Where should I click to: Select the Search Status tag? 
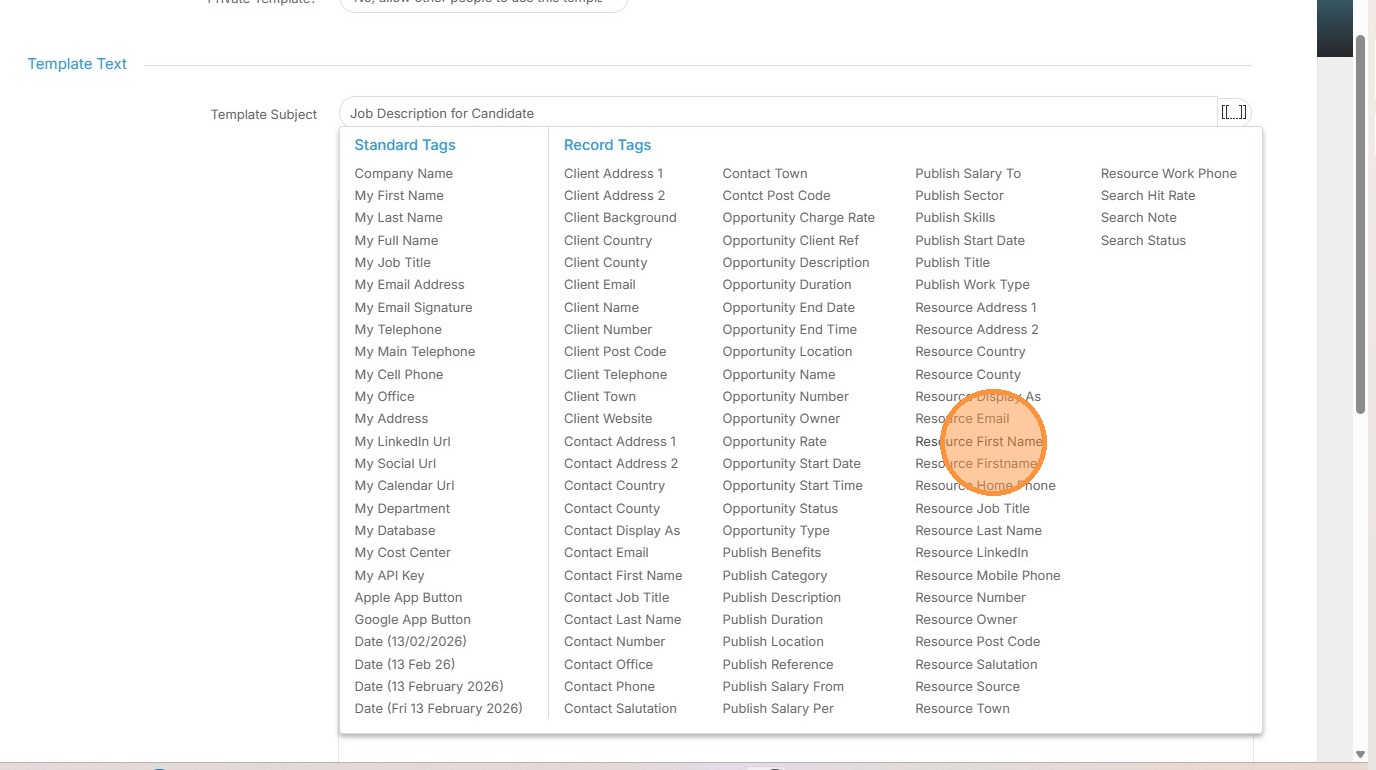[x=1144, y=240]
